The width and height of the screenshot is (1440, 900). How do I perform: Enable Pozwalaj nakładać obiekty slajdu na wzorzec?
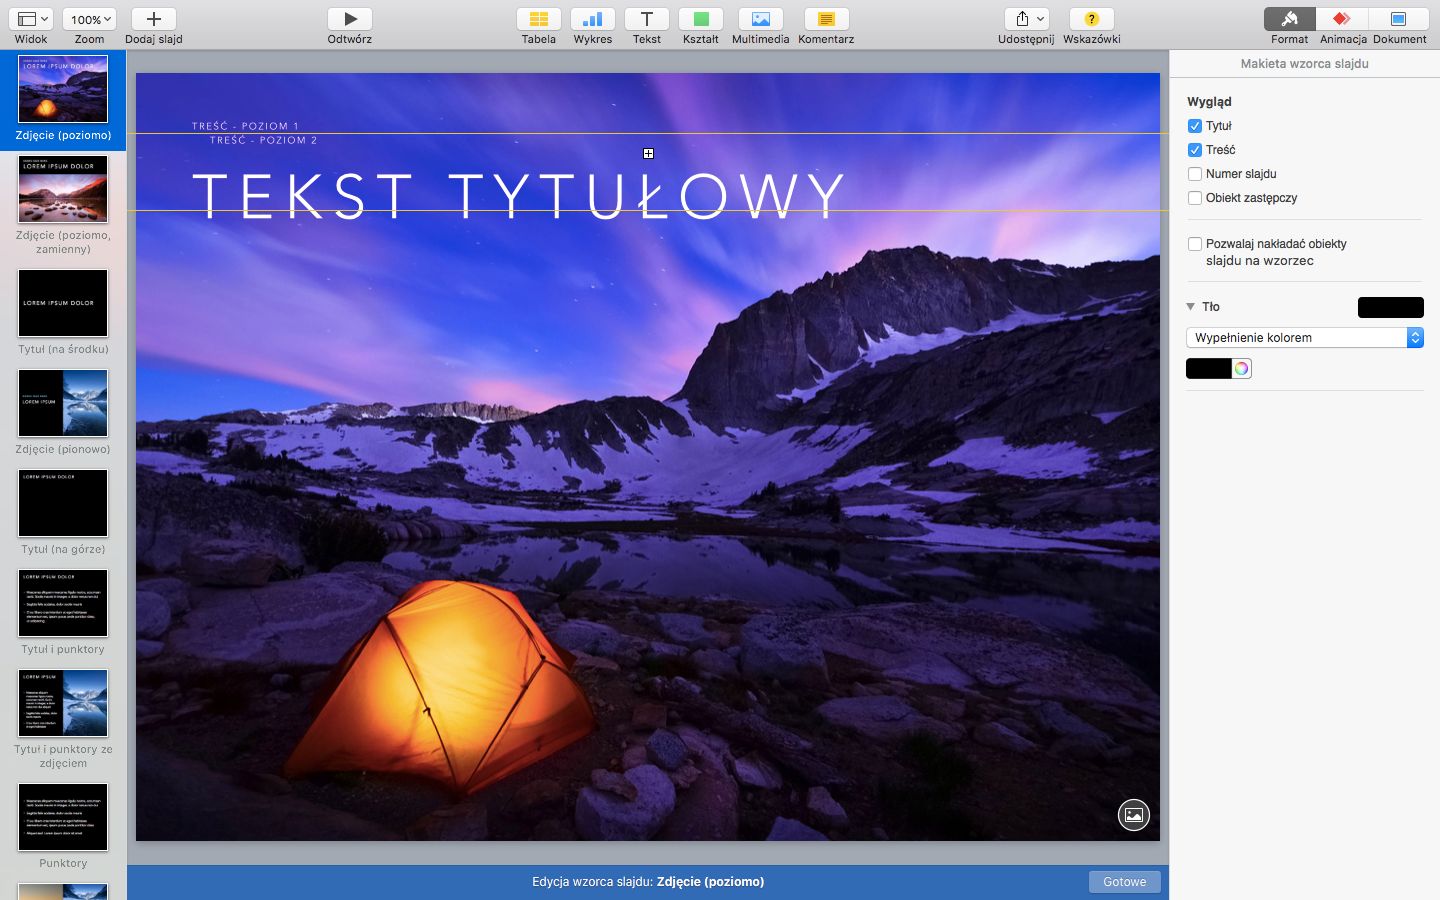click(1195, 244)
